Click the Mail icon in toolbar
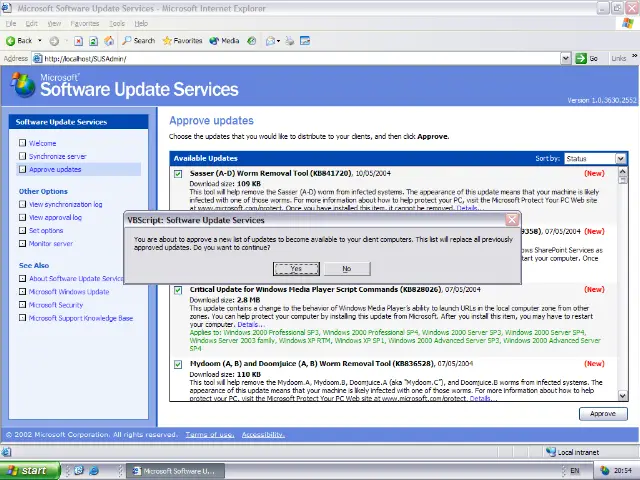This screenshot has width=640, height=480. (x=270, y=41)
